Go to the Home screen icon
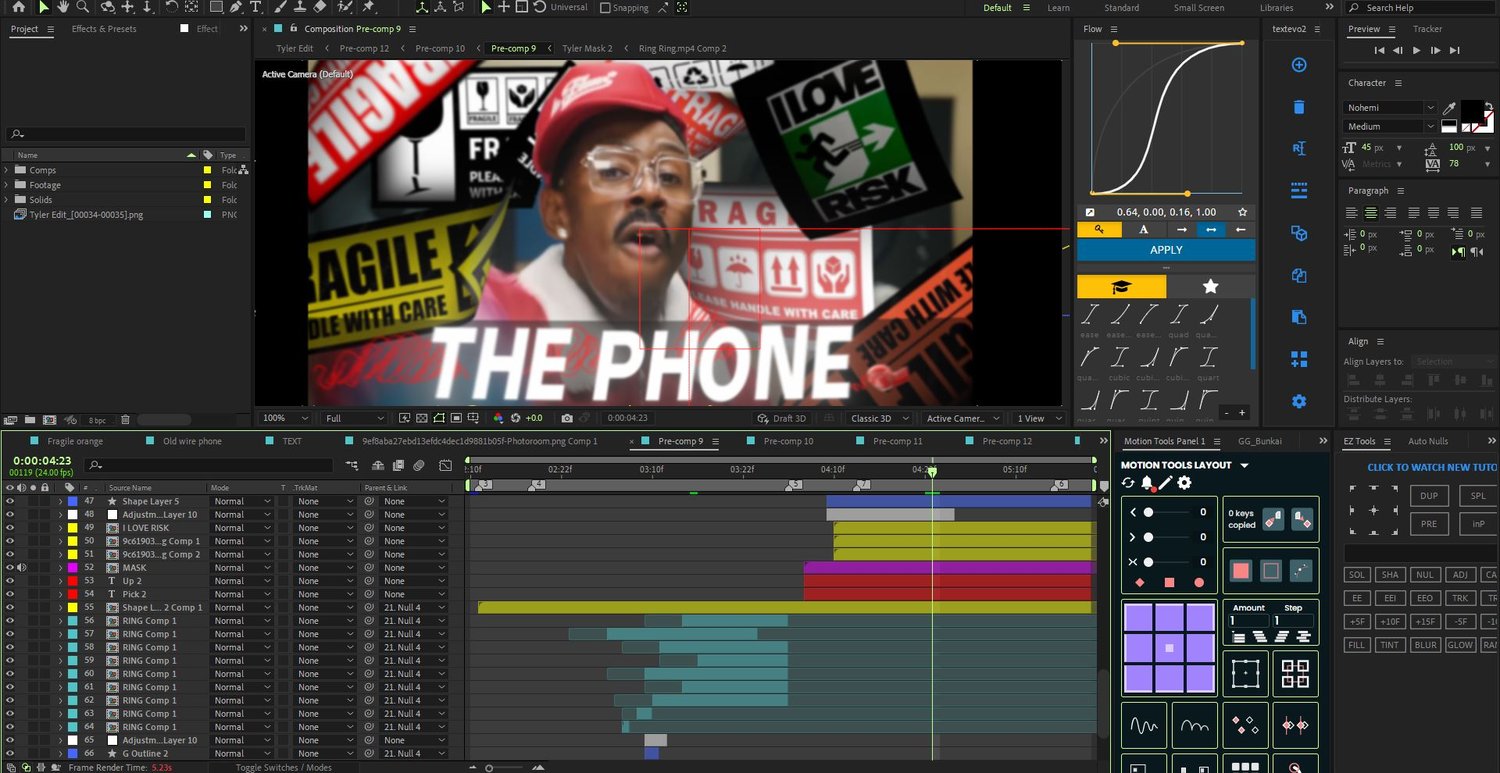Image resolution: width=1500 pixels, height=773 pixels. [x=18, y=7]
